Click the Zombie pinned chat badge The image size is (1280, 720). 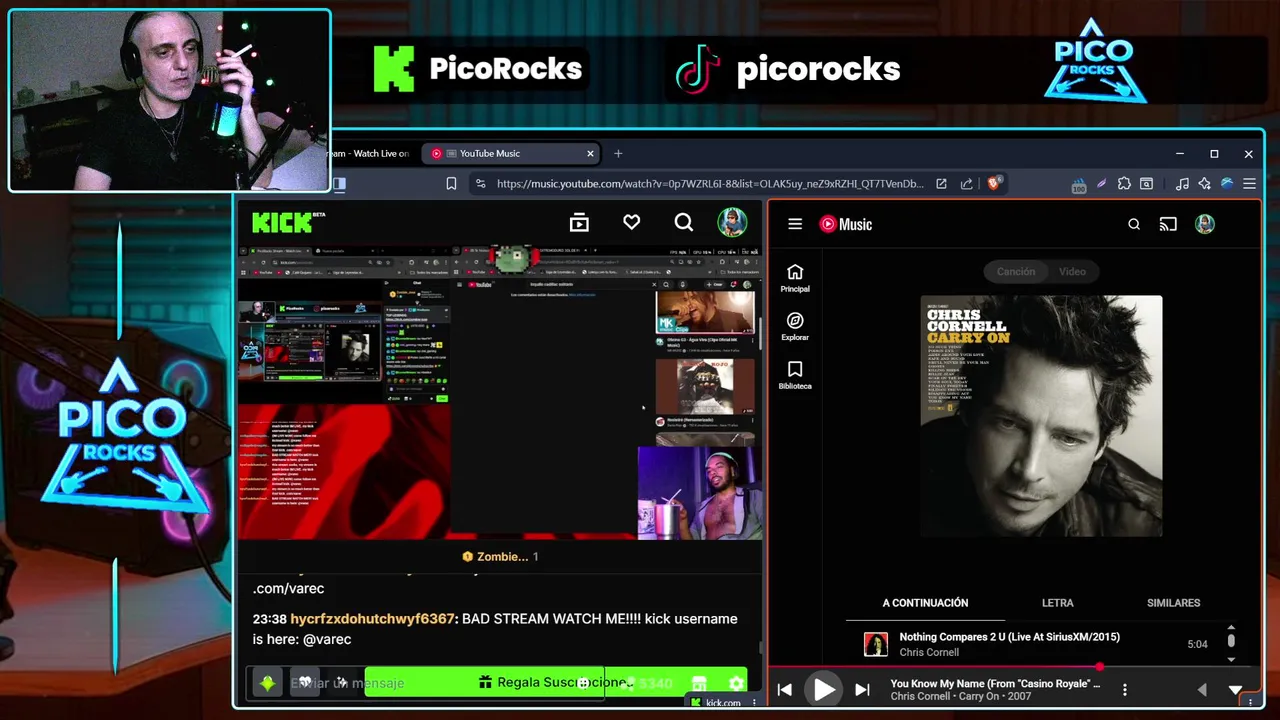[x=500, y=556]
